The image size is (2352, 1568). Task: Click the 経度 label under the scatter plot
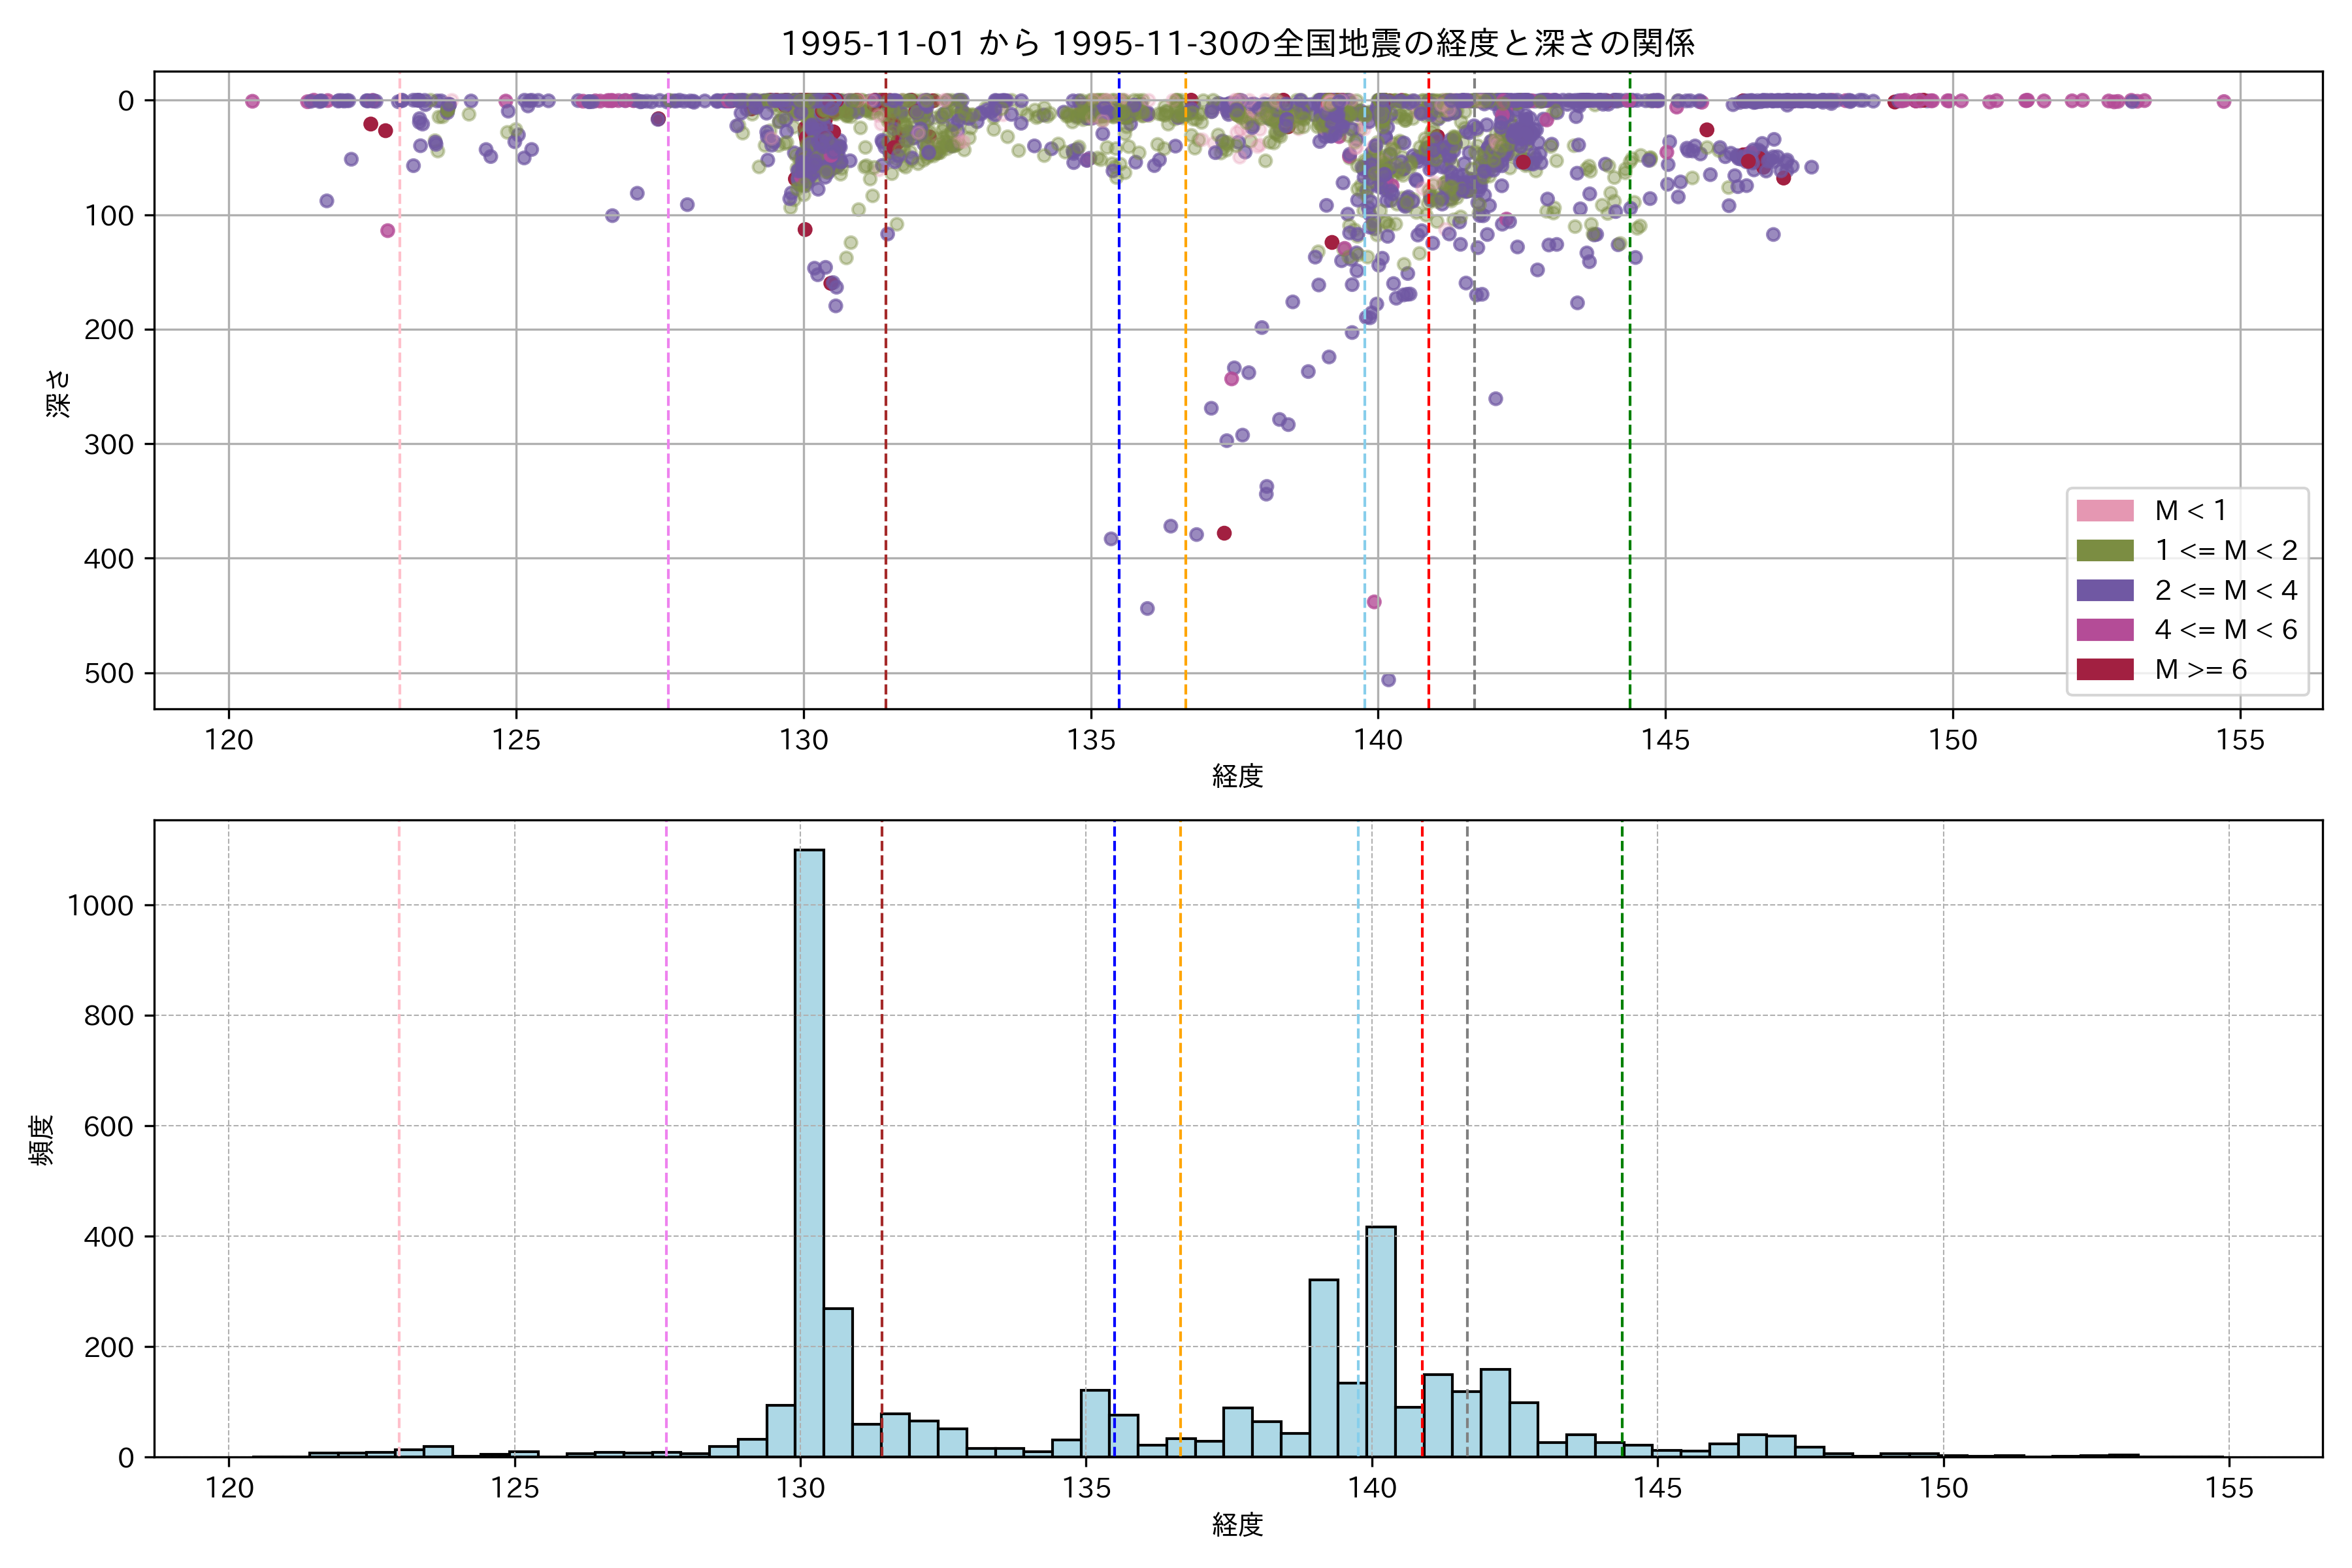(1237, 776)
